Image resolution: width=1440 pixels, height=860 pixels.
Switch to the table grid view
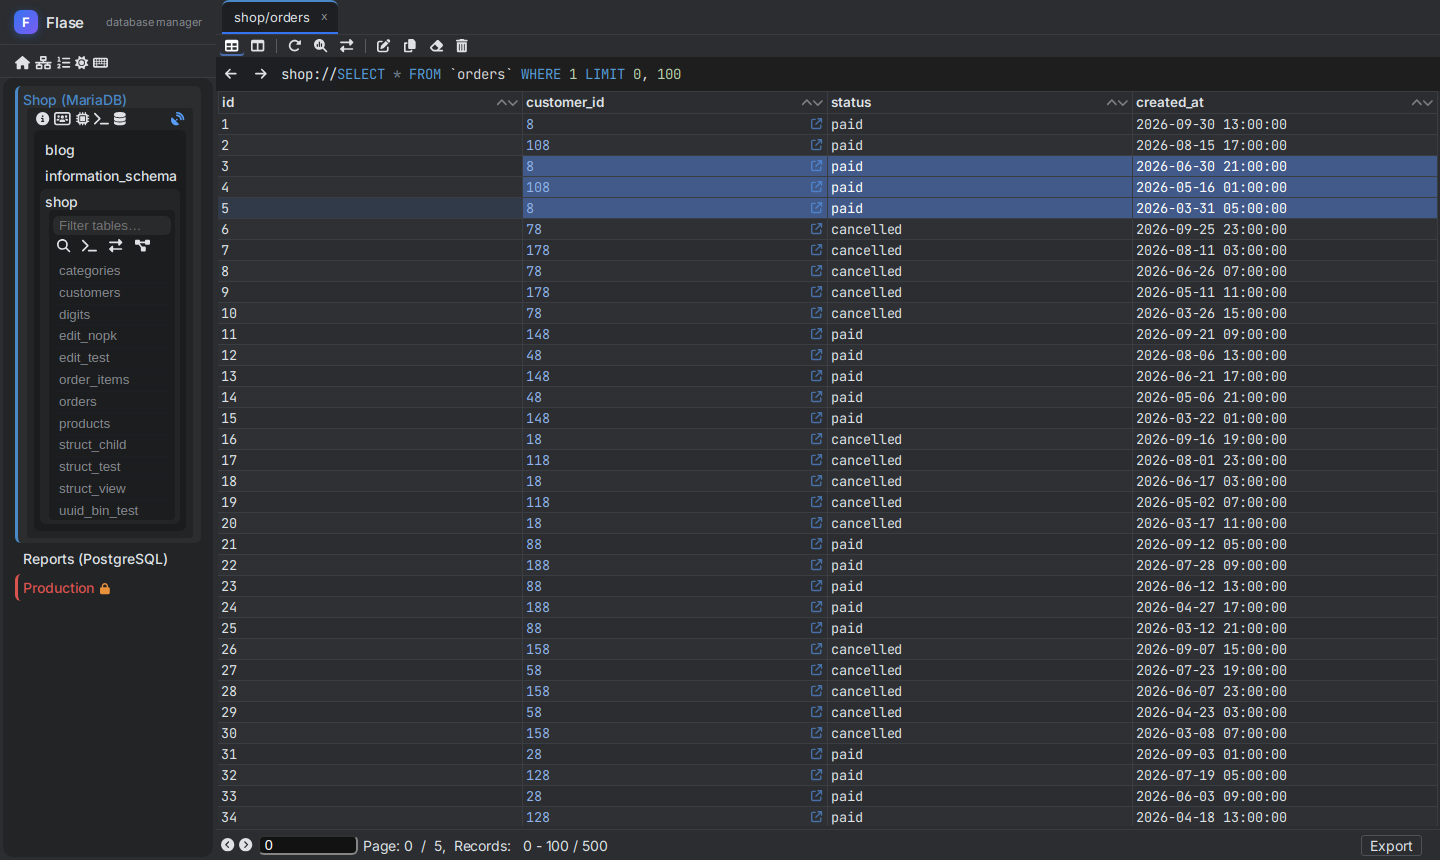point(232,46)
